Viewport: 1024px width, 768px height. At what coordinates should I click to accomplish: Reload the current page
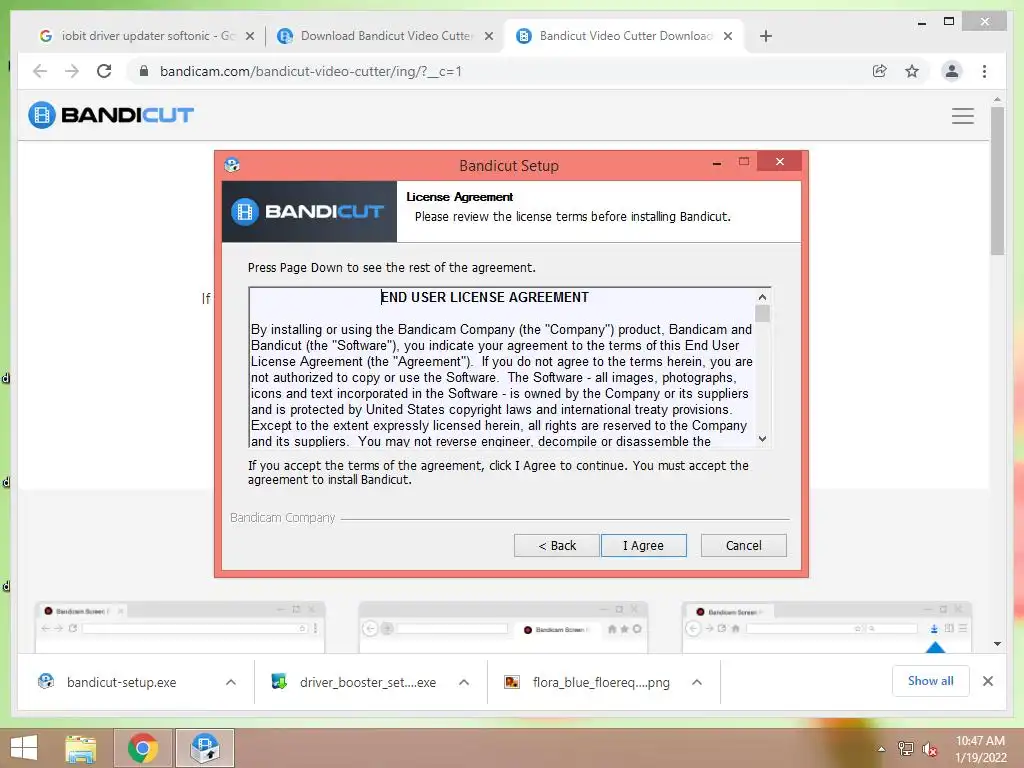click(x=104, y=71)
